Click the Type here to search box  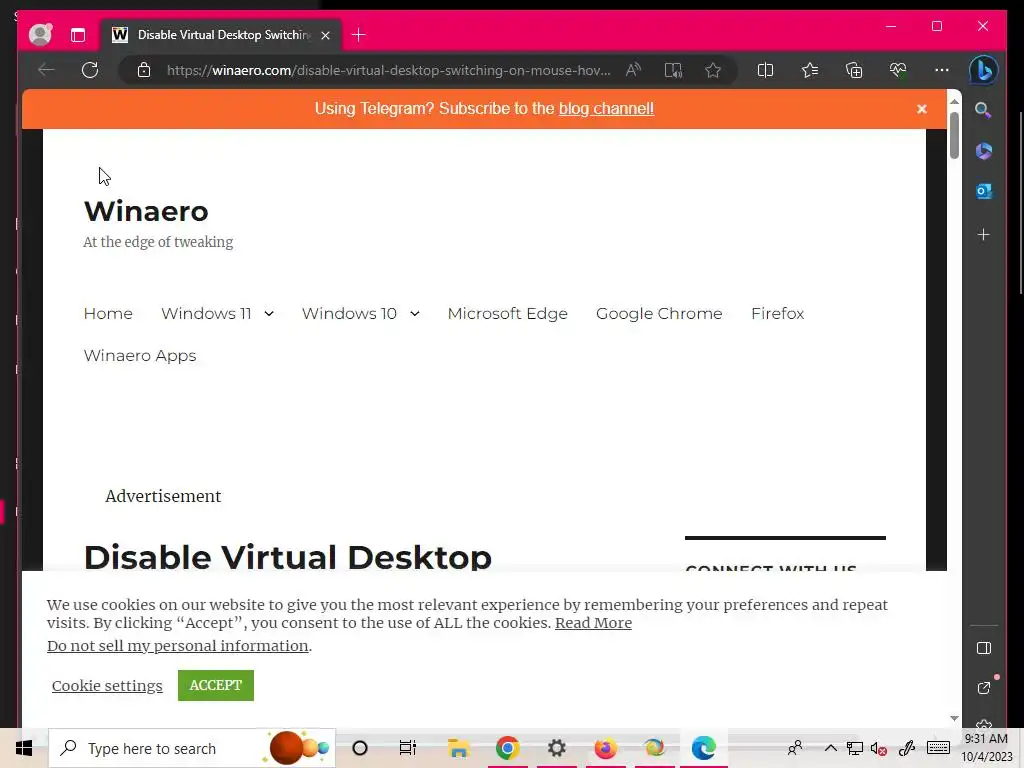[x=192, y=748]
